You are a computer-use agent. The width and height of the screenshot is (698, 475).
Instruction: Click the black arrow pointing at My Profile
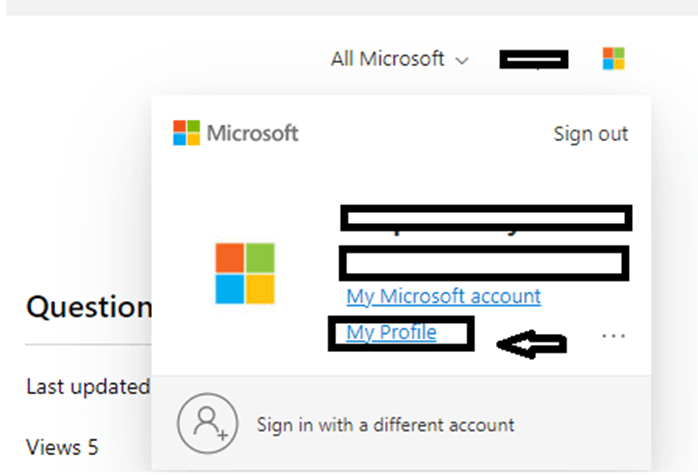click(531, 344)
